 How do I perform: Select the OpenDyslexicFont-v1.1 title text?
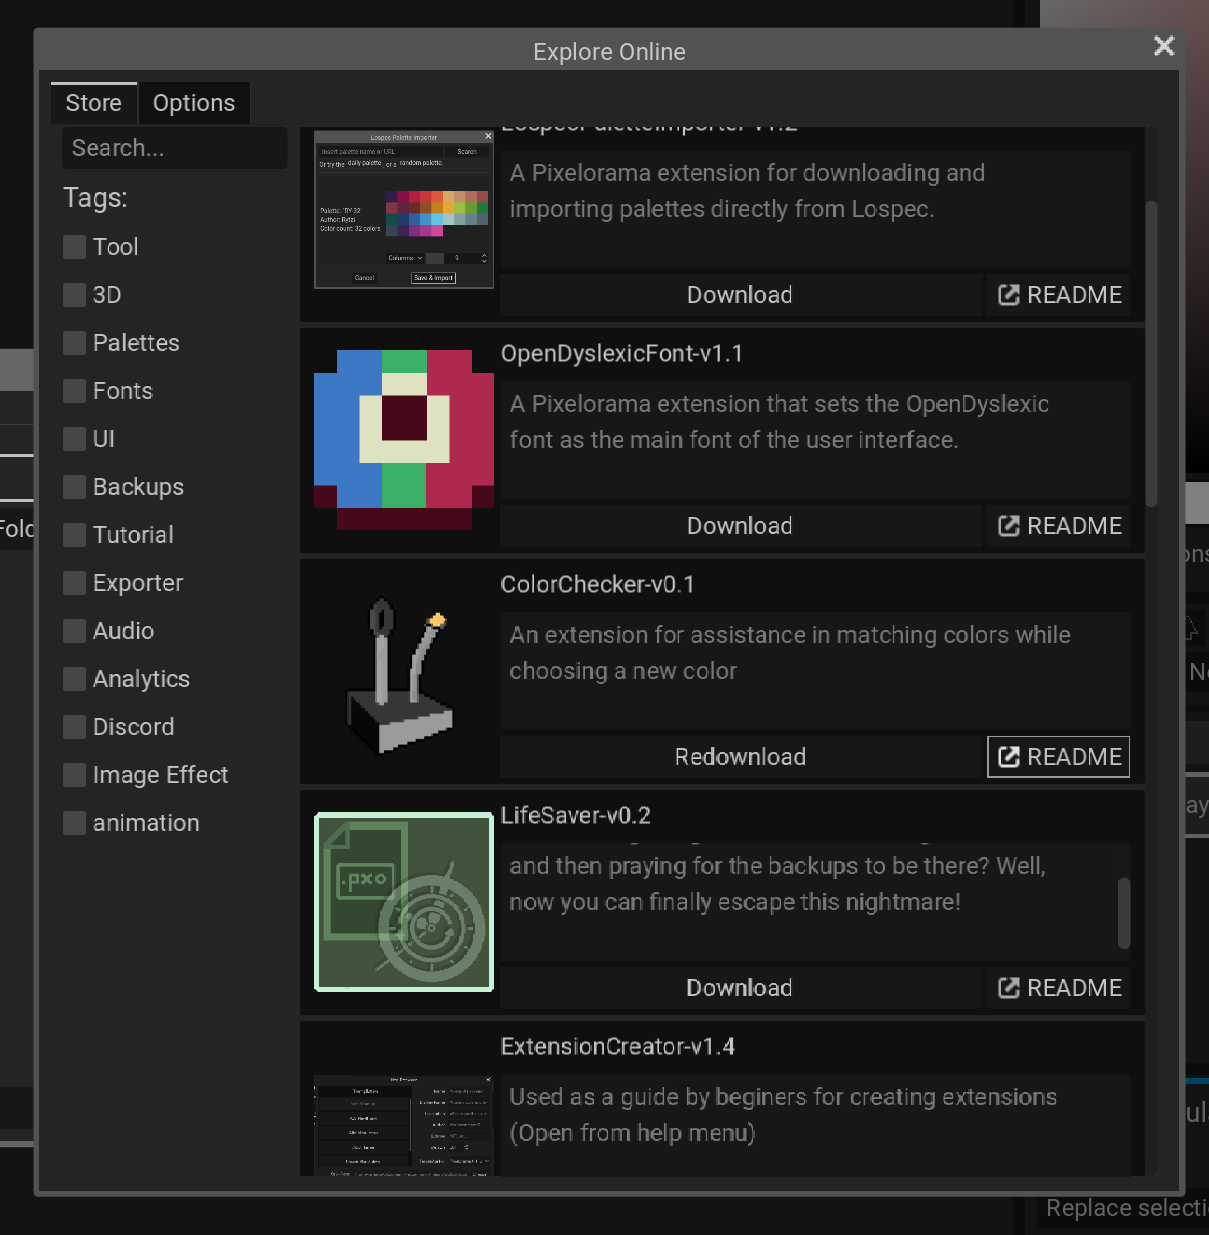tap(621, 354)
